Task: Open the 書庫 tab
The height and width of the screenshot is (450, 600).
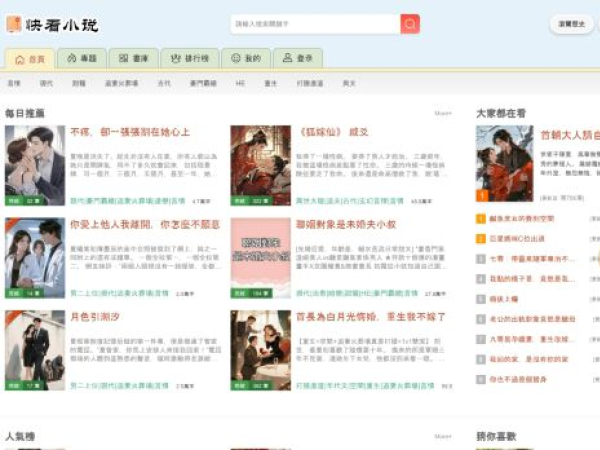Action: click(x=134, y=58)
